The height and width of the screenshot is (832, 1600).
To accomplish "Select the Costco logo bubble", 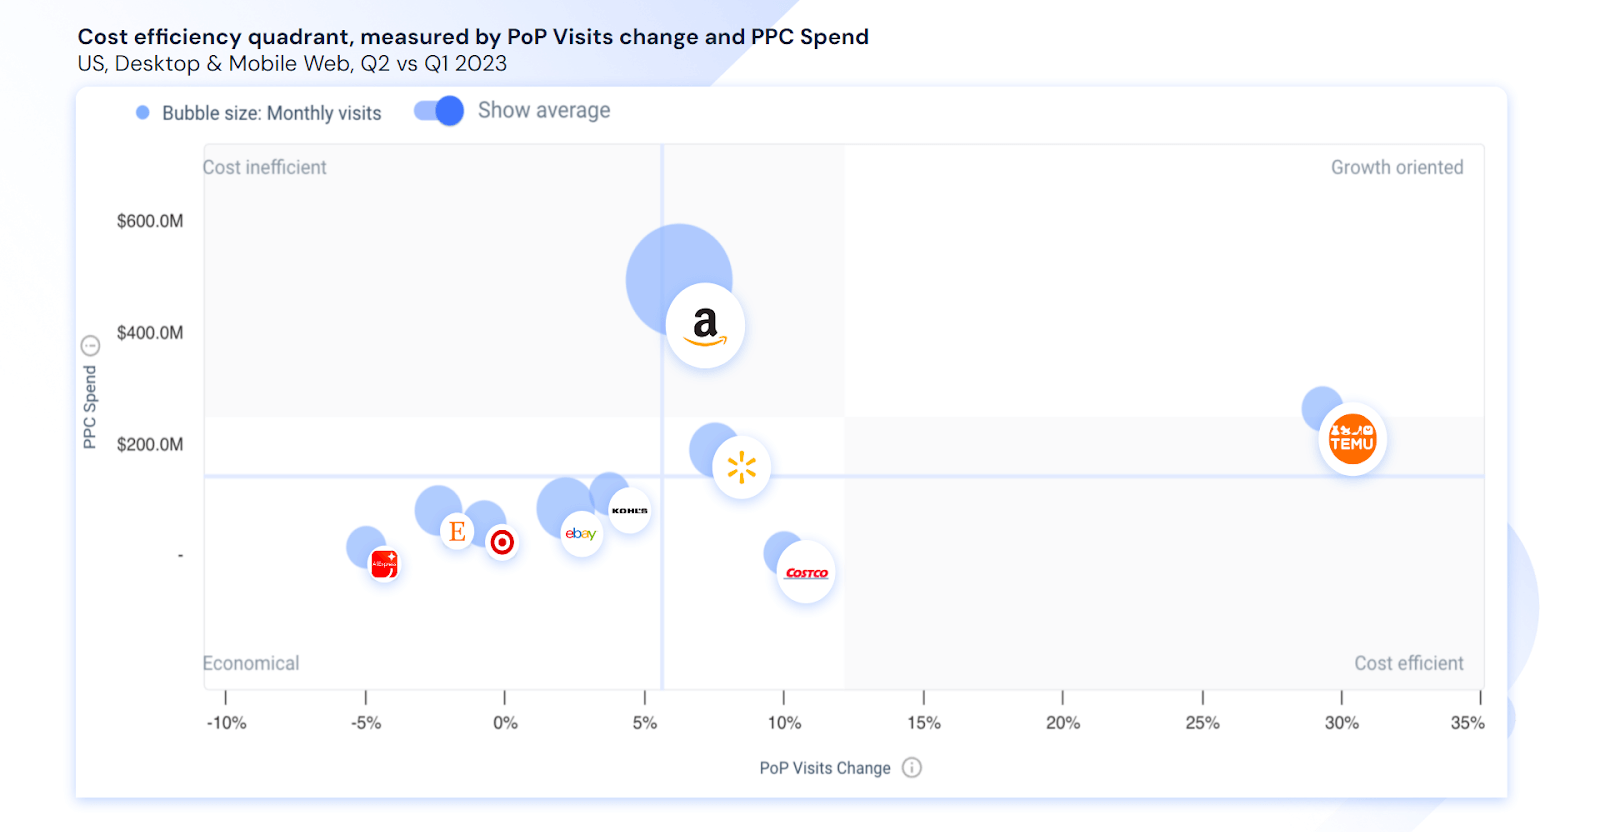I will 806,573.
